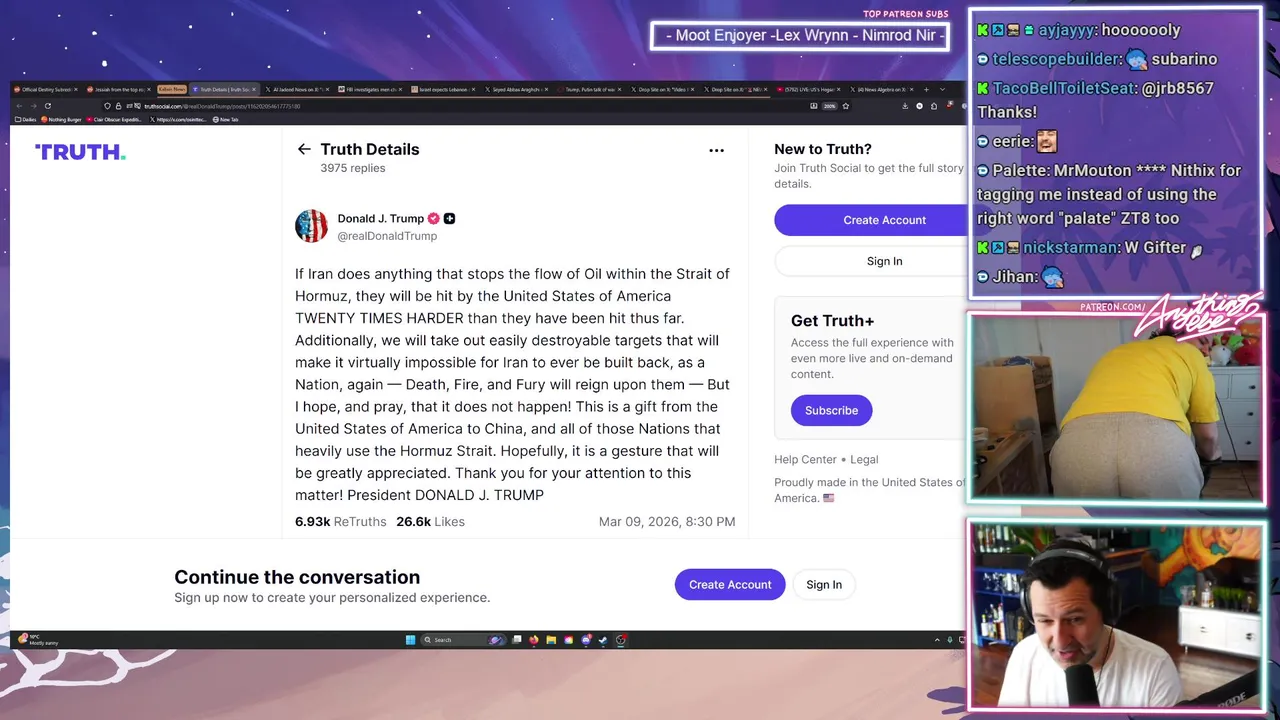Click chat username telescopebuilder
The height and width of the screenshot is (720, 1280).
coord(1057,59)
